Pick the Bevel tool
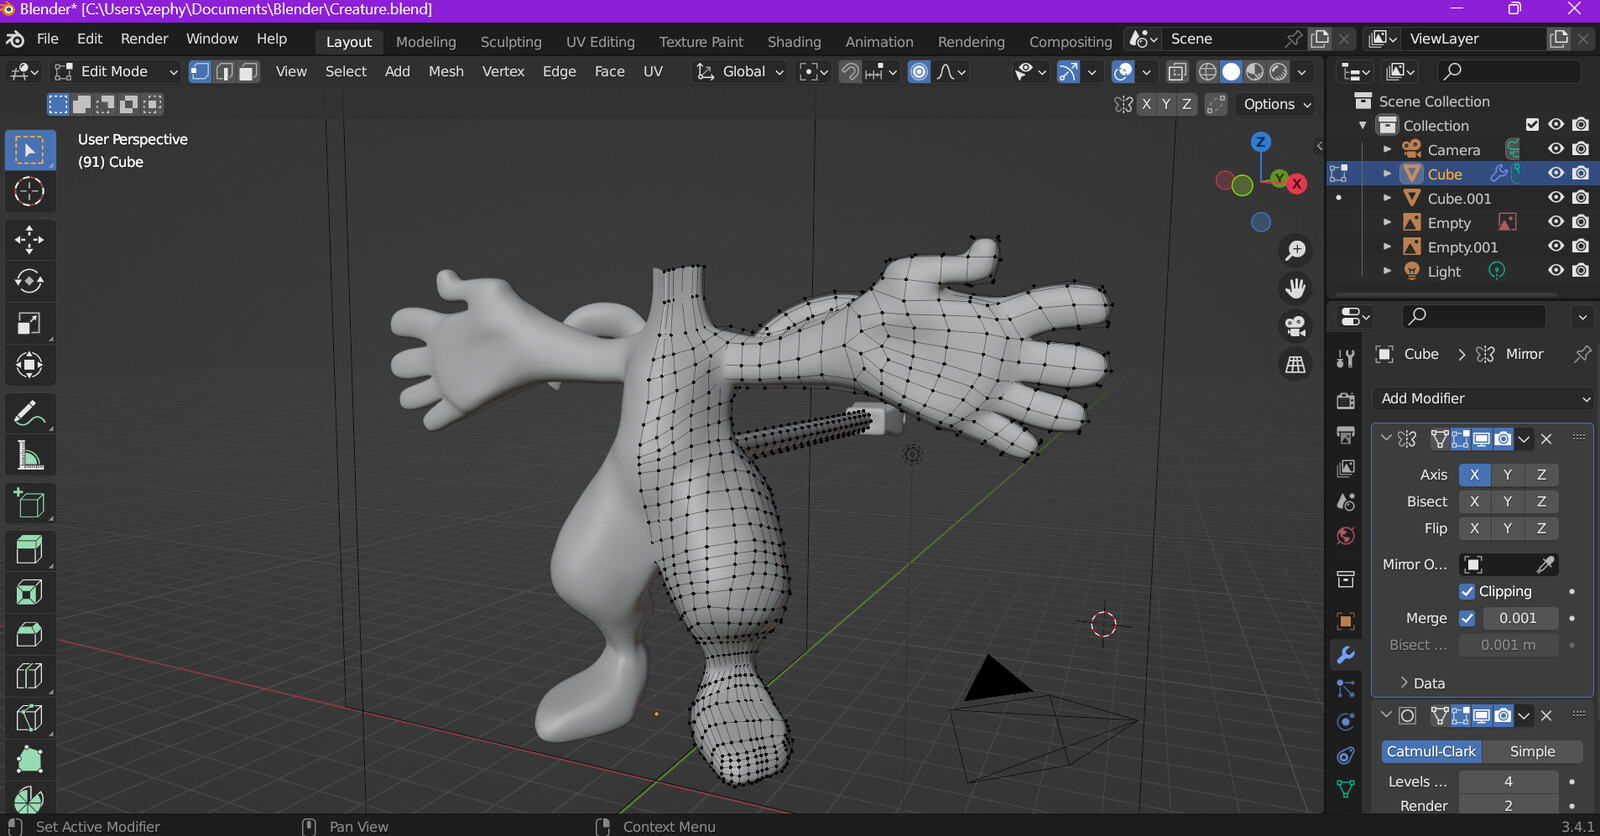 tap(30, 634)
